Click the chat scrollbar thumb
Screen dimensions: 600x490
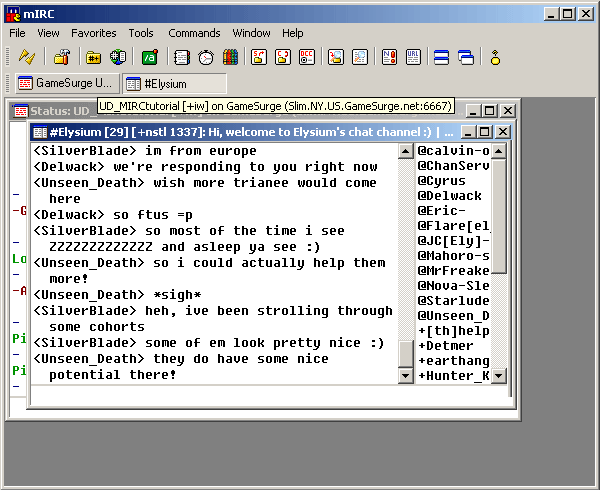click(405, 354)
